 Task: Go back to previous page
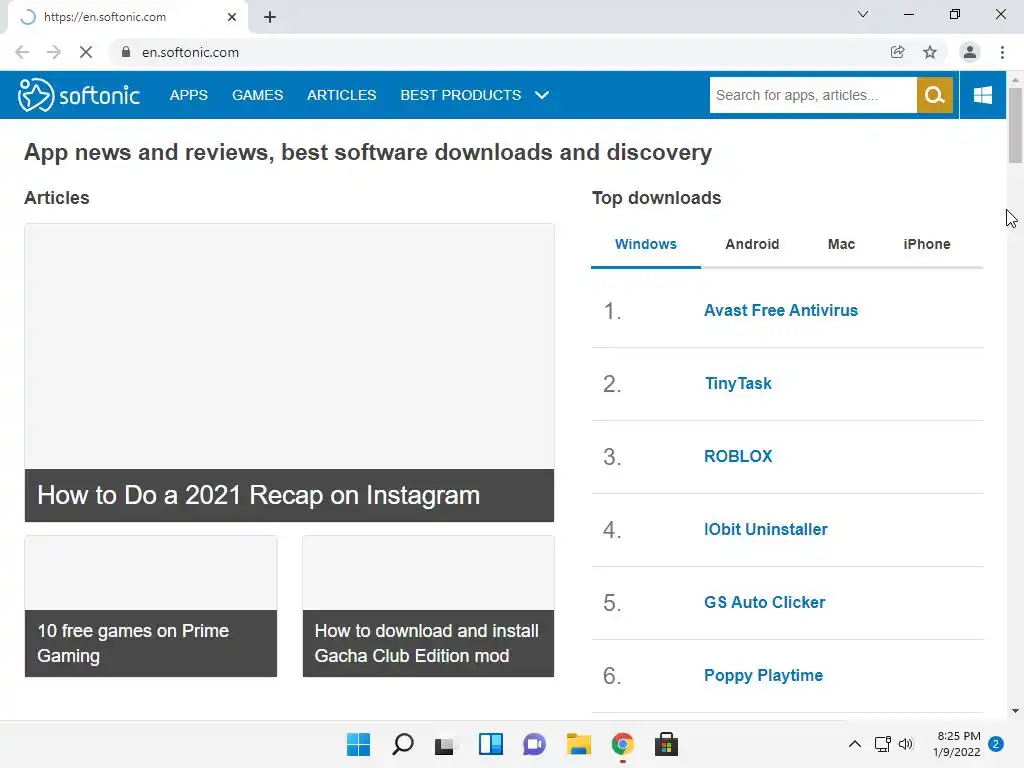(x=22, y=52)
